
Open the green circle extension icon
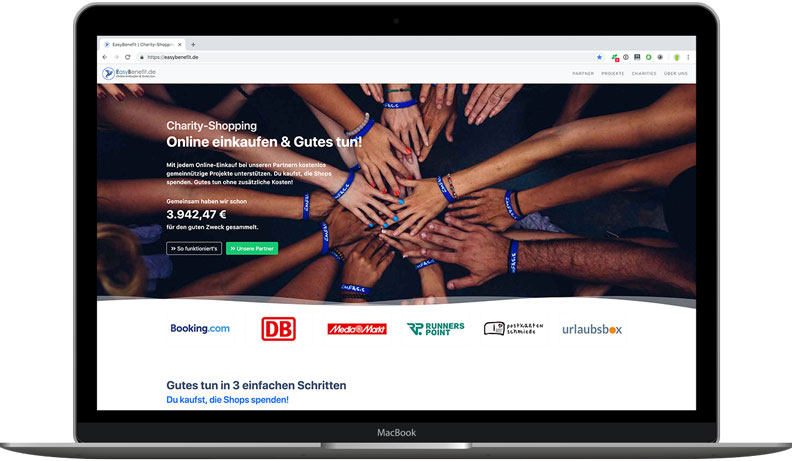click(649, 57)
